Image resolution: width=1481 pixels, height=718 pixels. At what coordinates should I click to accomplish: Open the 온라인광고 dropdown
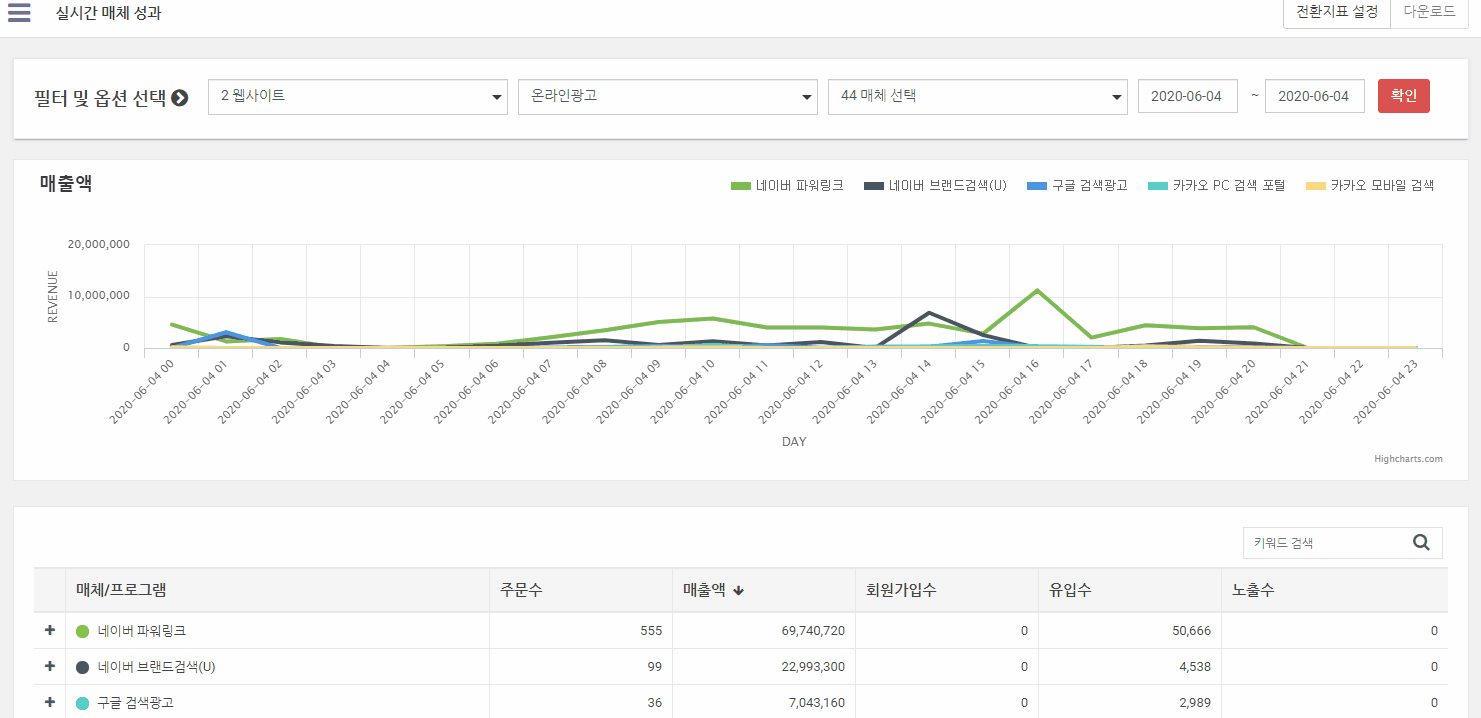click(x=667, y=97)
